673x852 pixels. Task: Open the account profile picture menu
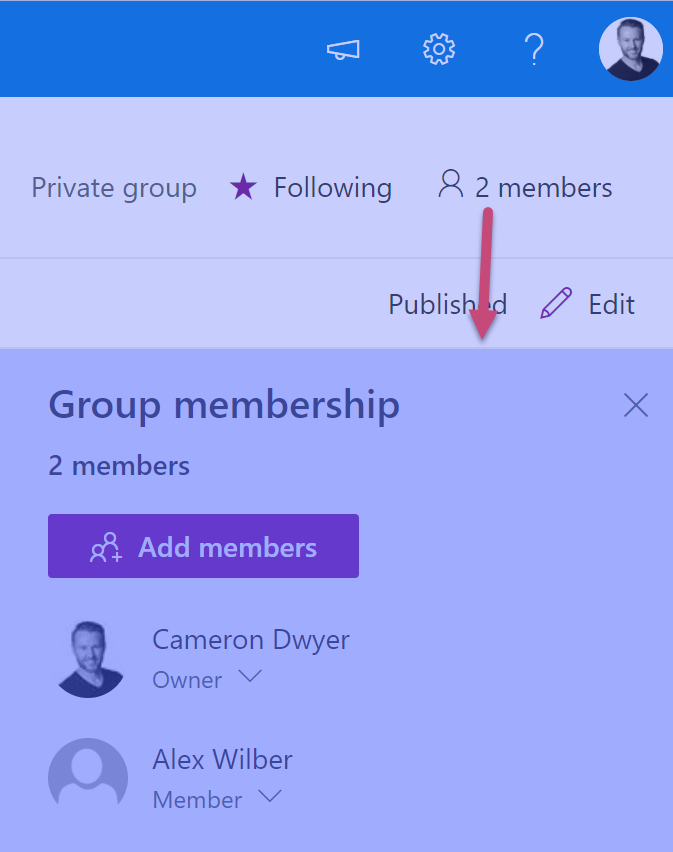630,49
